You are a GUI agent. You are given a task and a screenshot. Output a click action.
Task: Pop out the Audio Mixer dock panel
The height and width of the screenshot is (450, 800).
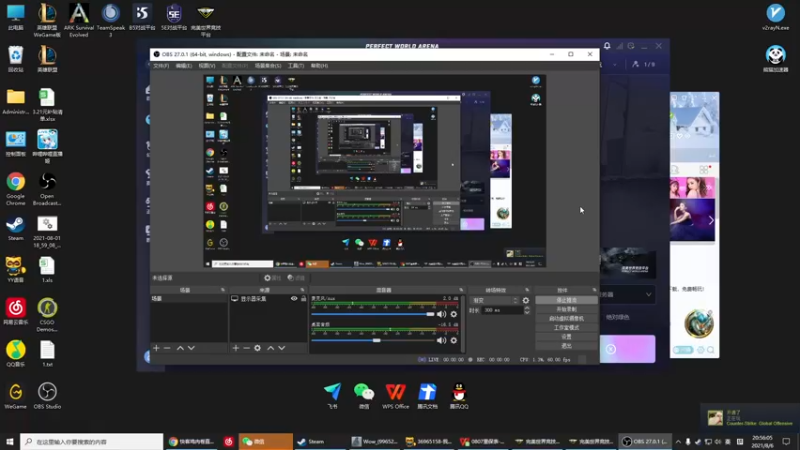point(461,290)
